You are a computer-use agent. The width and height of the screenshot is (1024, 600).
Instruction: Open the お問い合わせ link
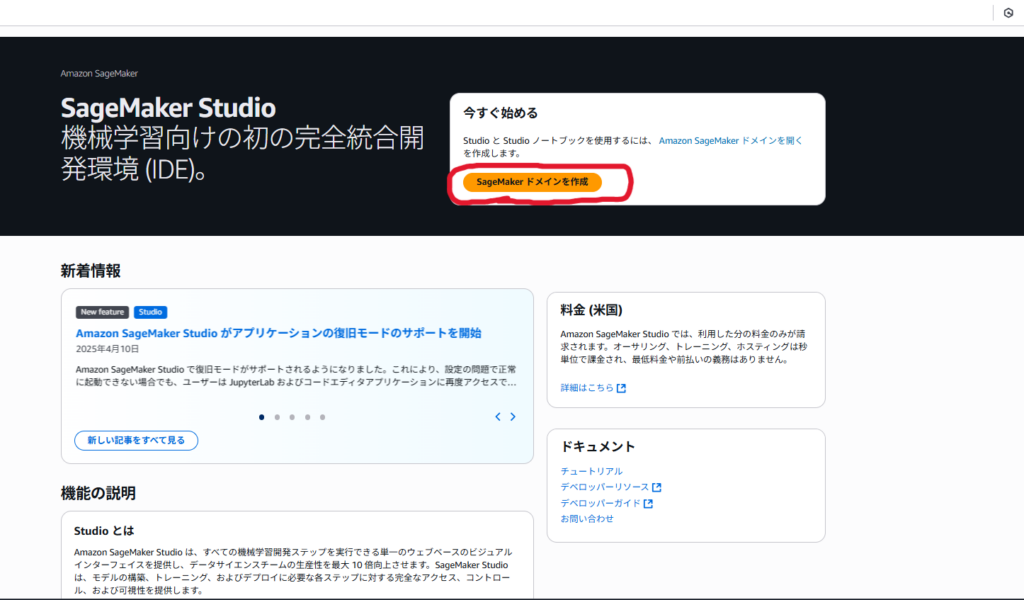click(587, 519)
